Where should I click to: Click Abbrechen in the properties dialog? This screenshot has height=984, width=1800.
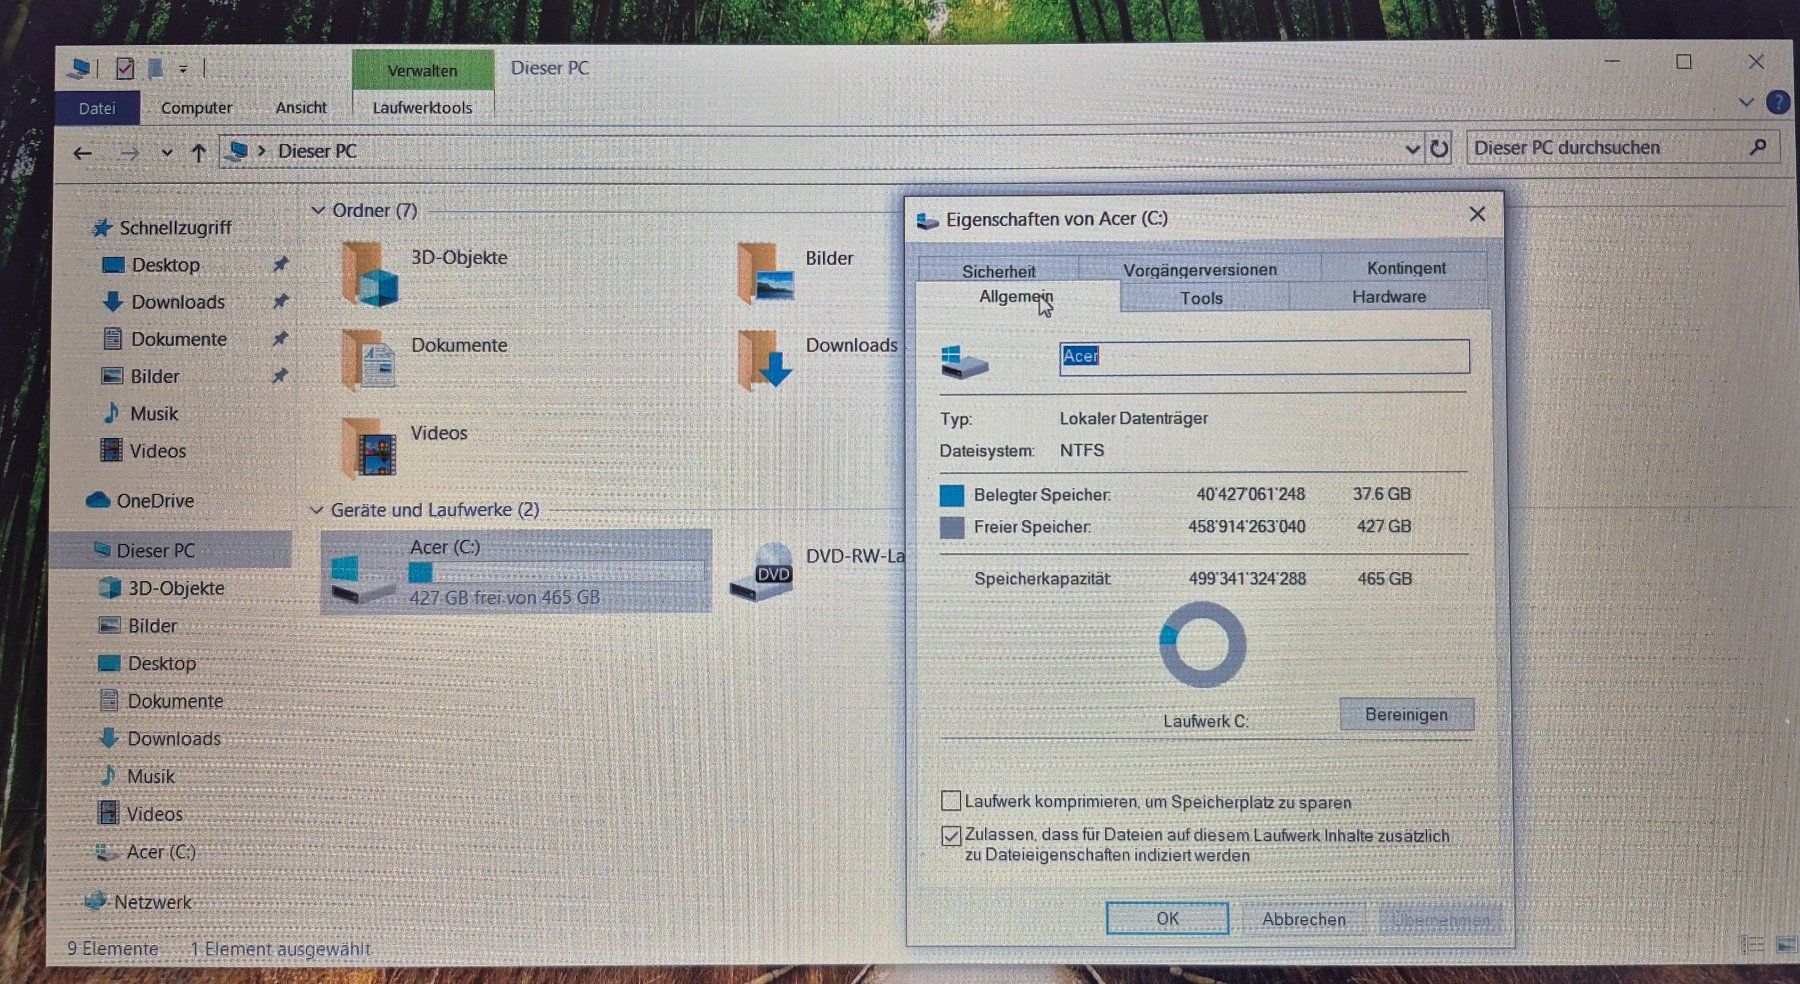(x=1304, y=919)
